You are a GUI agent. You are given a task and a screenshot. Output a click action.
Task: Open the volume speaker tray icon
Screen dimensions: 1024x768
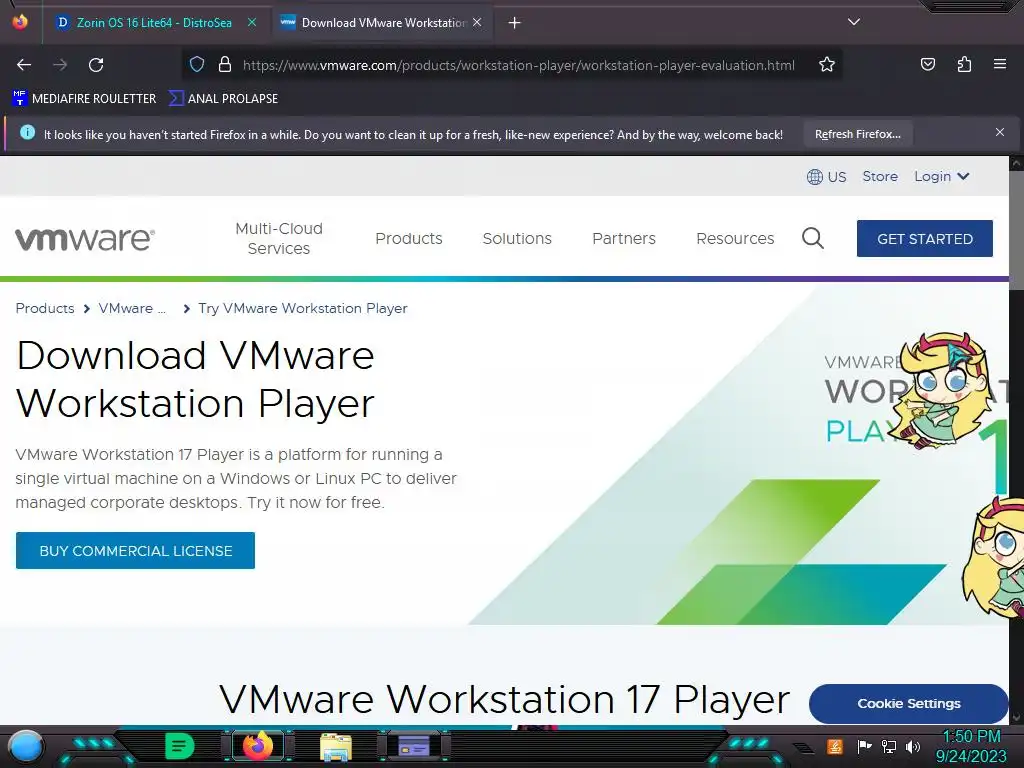pyautogui.click(x=913, y=746)
